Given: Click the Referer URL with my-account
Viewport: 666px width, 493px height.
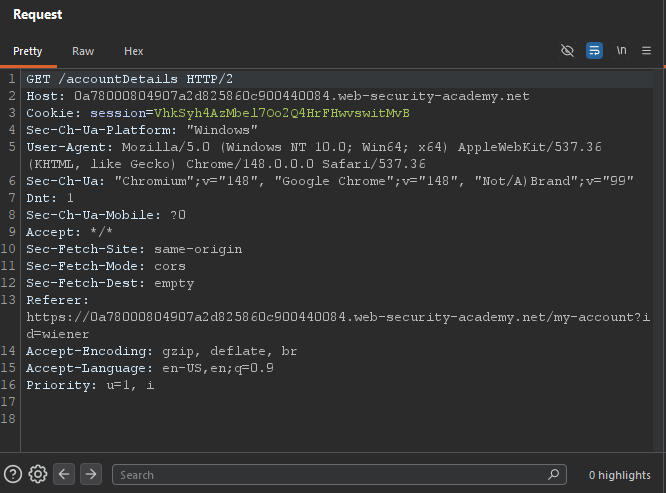Looking at the screenshot, I should 338,325.
